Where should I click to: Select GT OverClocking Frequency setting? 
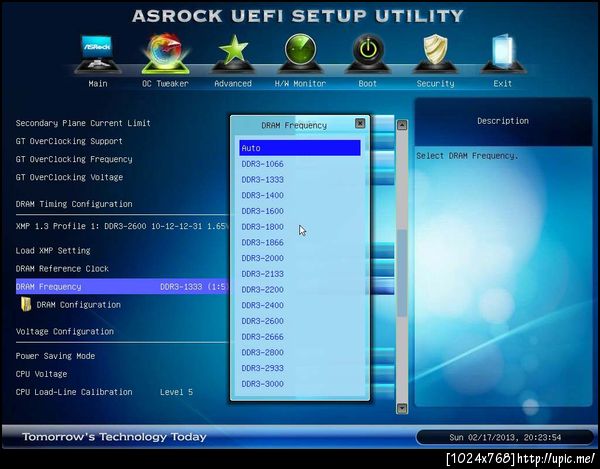74,159
